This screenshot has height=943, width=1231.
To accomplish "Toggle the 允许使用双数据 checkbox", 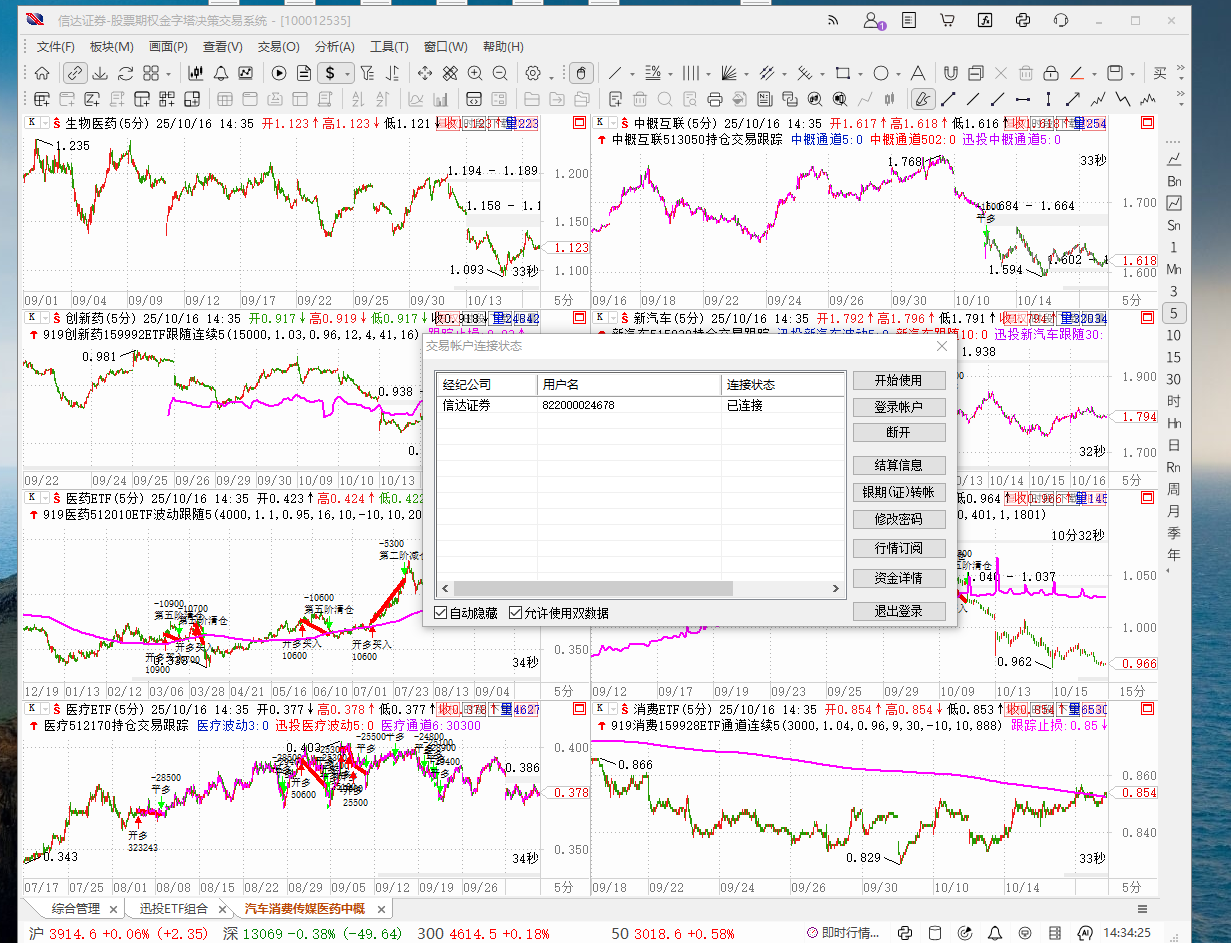I will [516, 613].
